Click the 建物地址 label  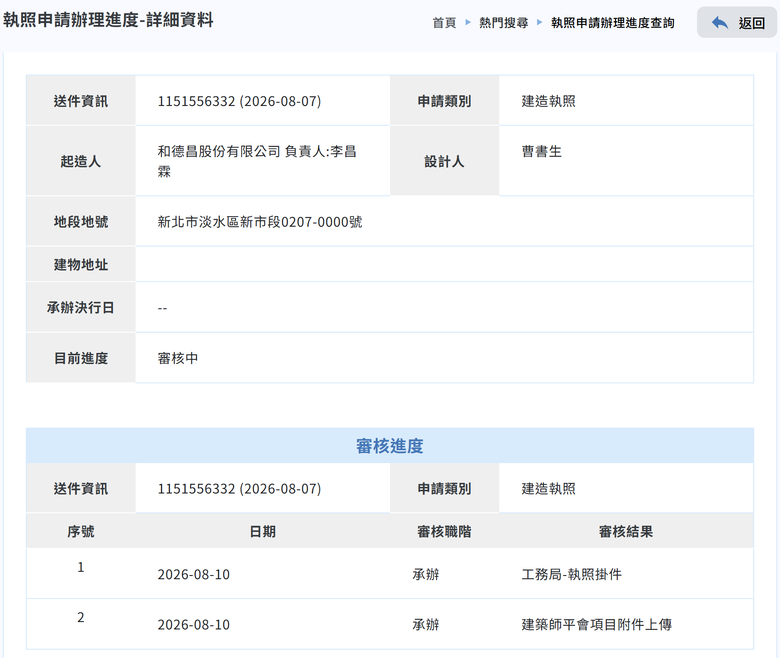(x=81, y=264)
